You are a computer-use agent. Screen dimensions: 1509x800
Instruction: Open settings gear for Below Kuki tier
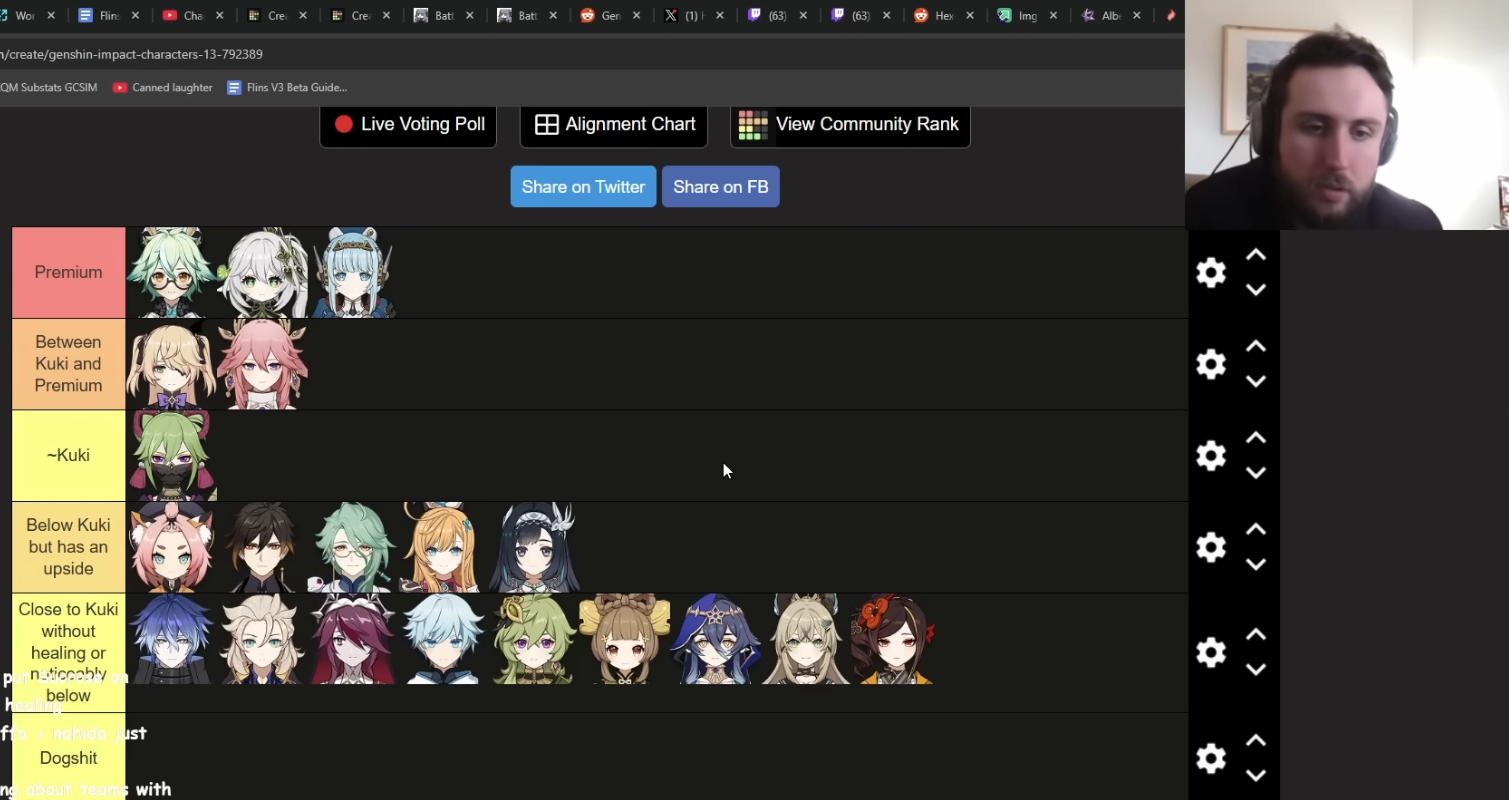1211,547
